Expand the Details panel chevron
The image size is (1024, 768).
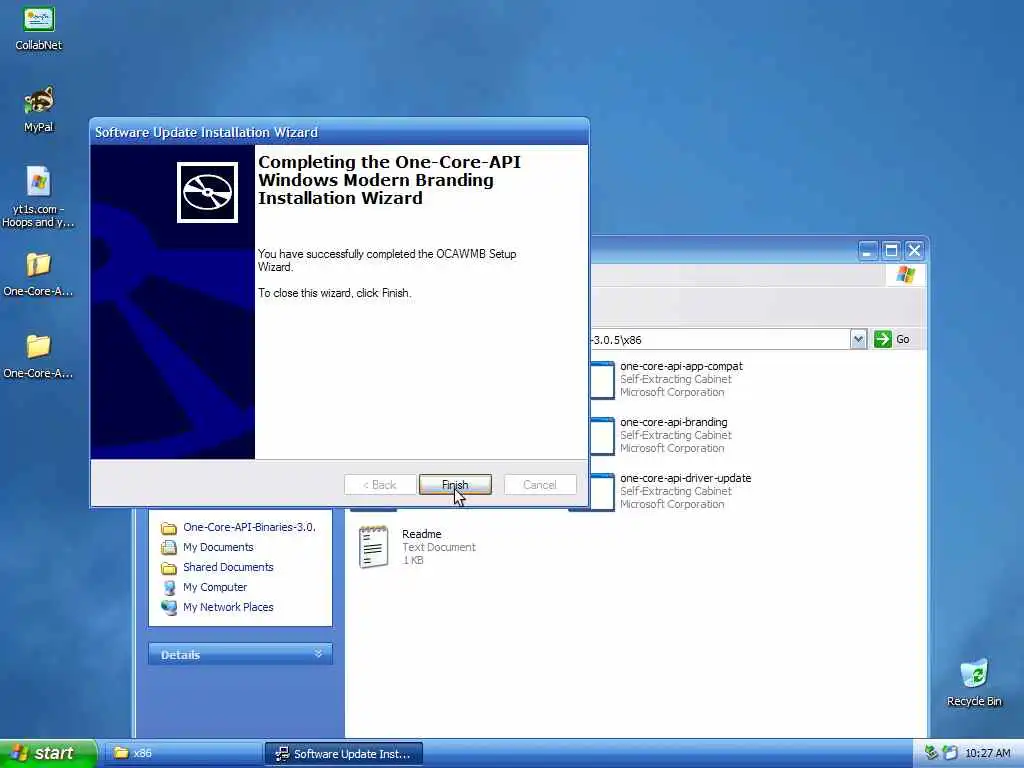(x=318, y=654)
